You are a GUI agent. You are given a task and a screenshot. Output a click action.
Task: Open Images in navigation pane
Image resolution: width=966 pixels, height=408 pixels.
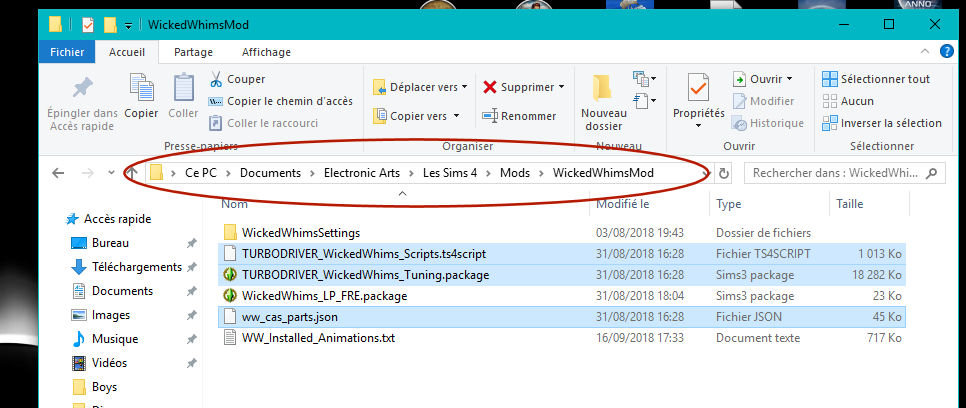(x=100, y=315)
